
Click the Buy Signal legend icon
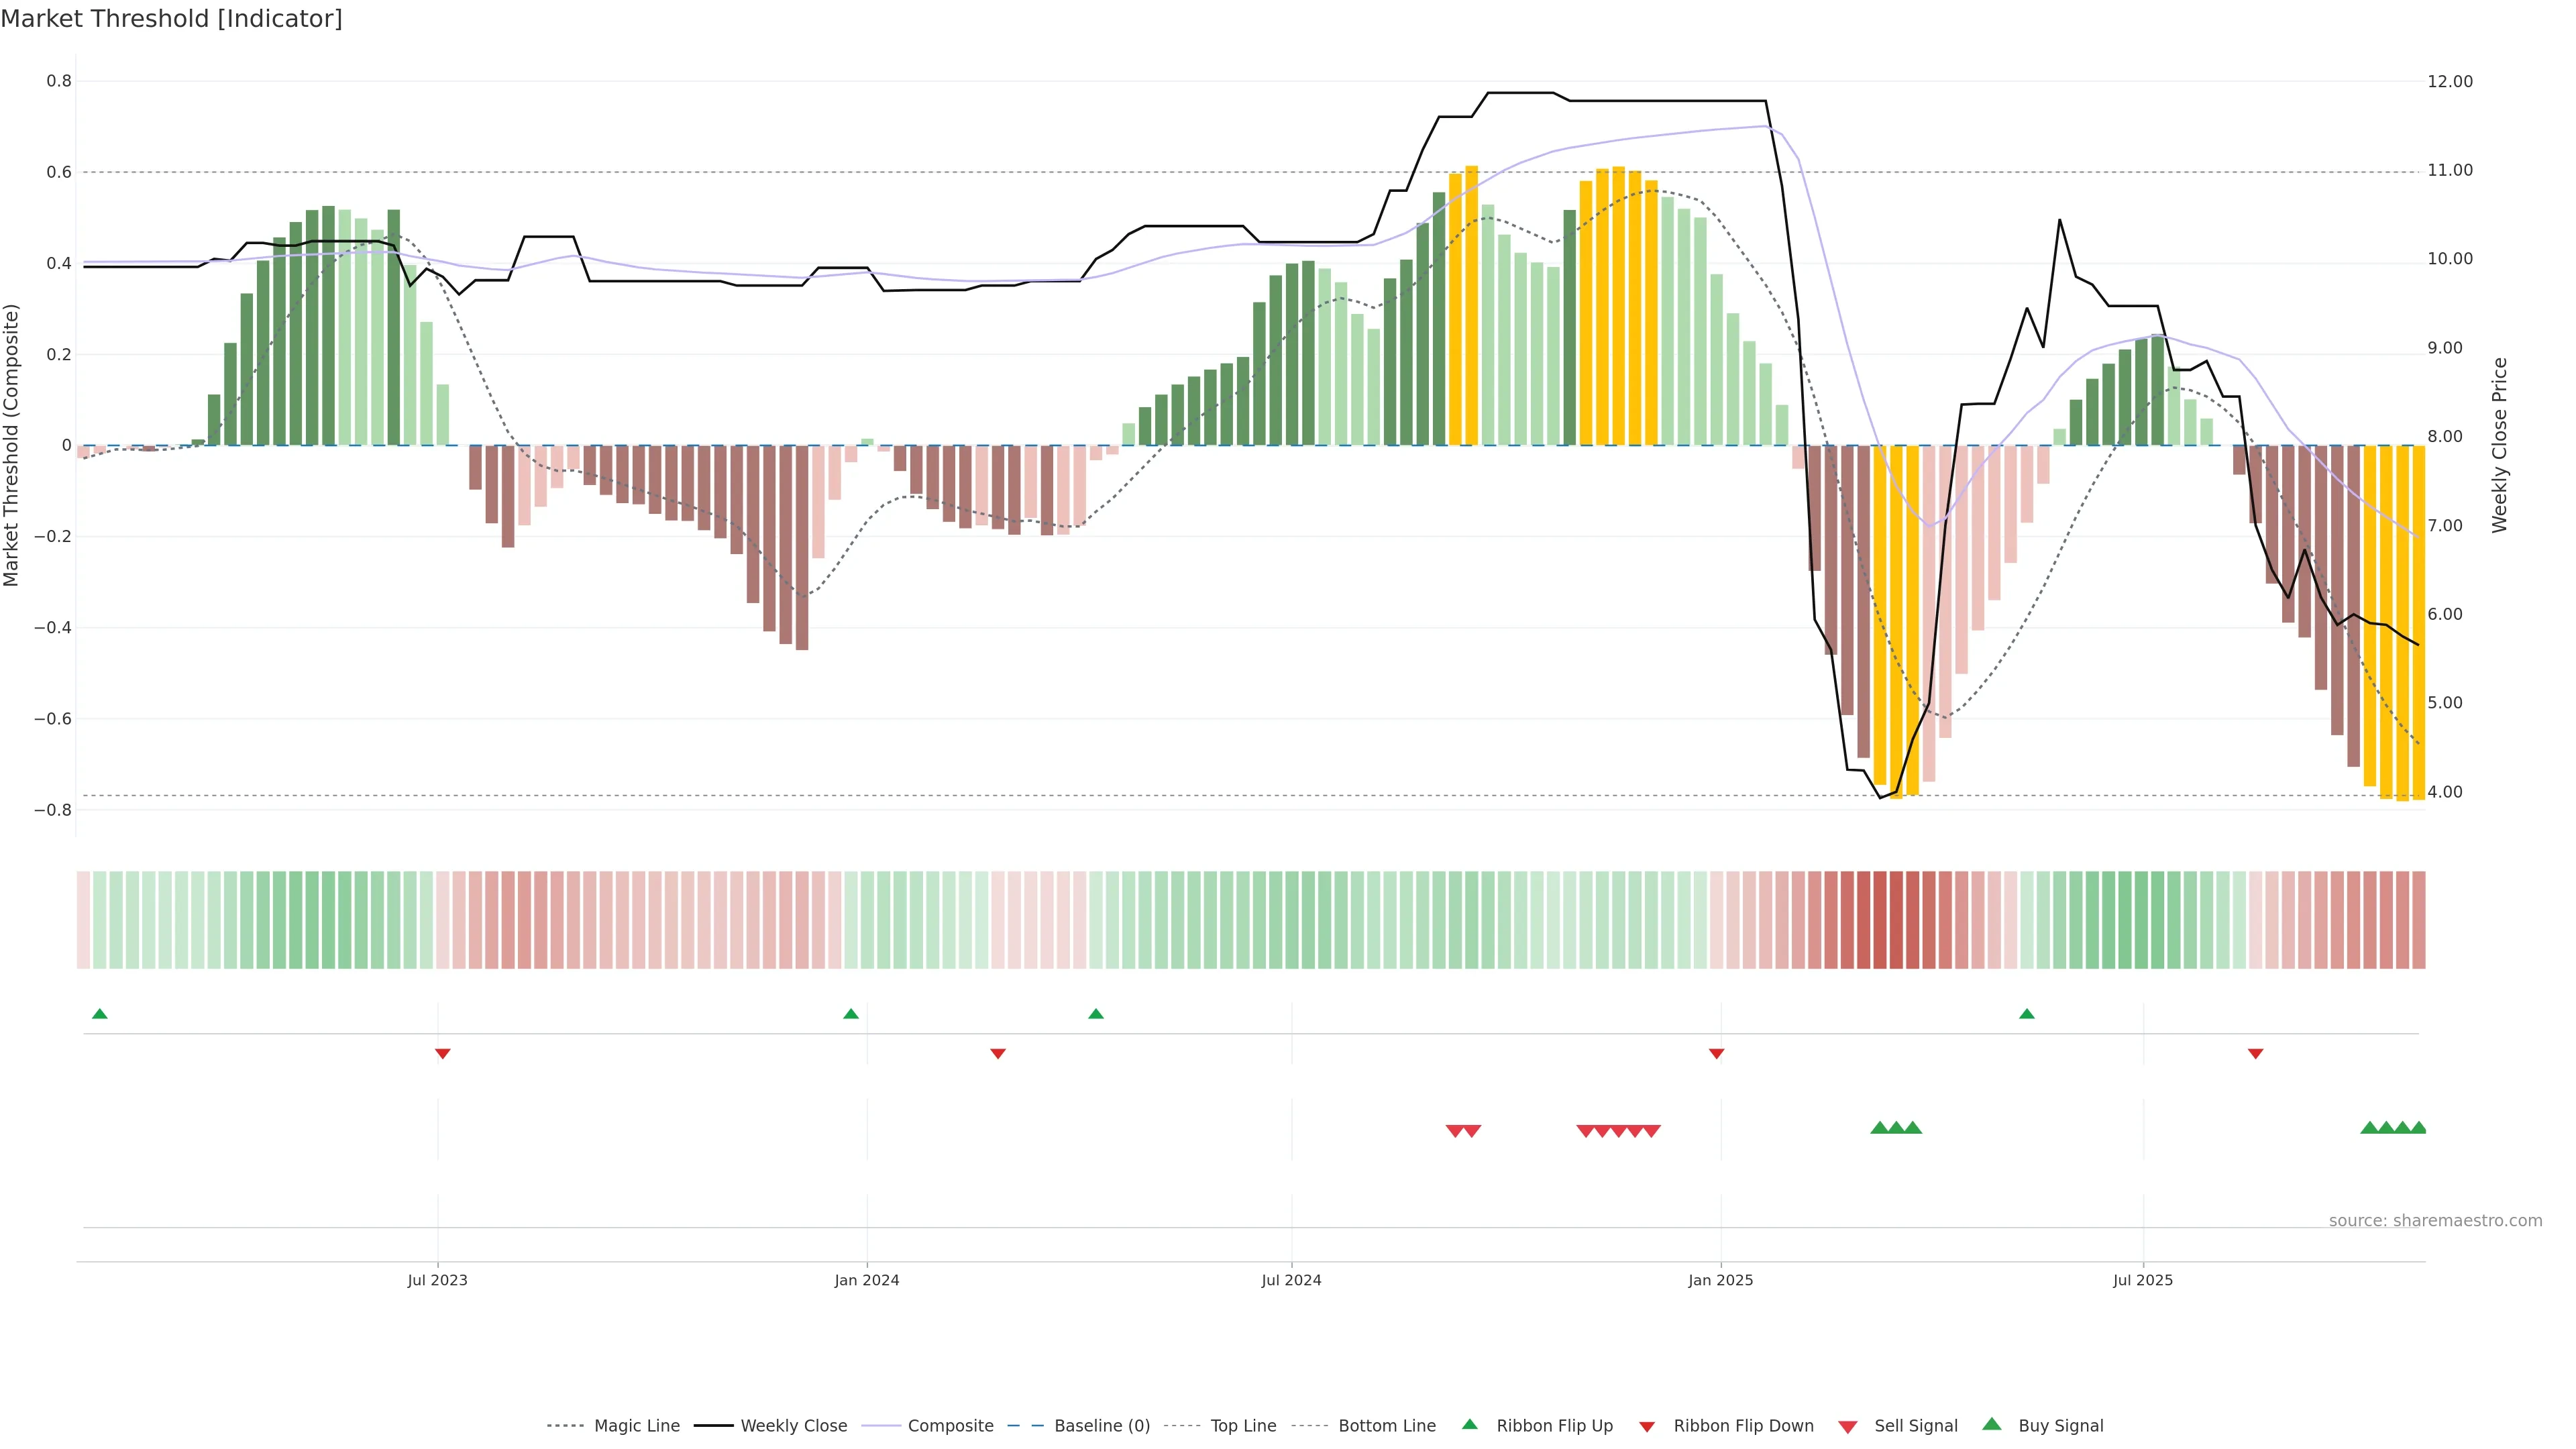1992,1424
